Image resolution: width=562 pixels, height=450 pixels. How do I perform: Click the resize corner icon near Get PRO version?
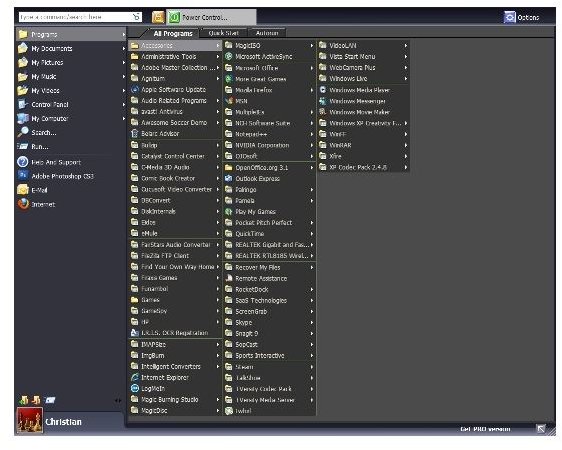541,428
